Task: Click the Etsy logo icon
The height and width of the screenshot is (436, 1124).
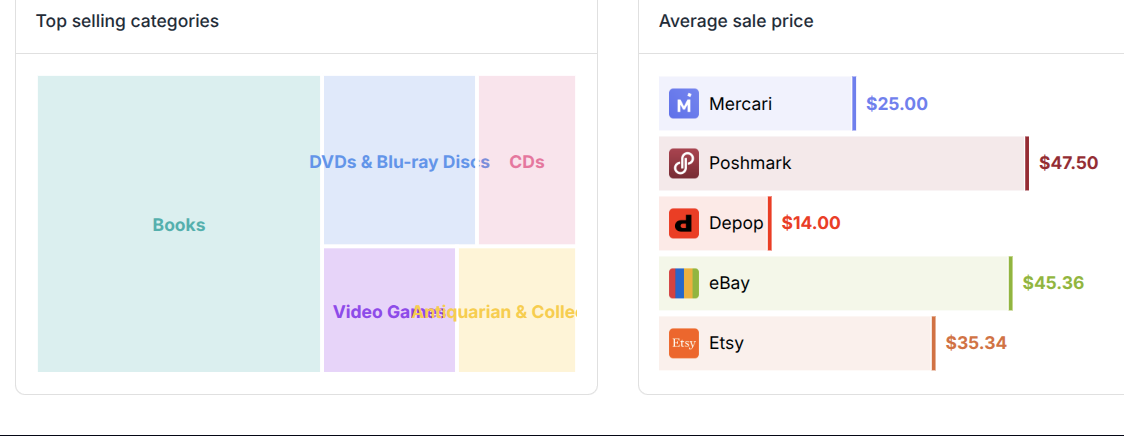Action: [x=683, y=343]
